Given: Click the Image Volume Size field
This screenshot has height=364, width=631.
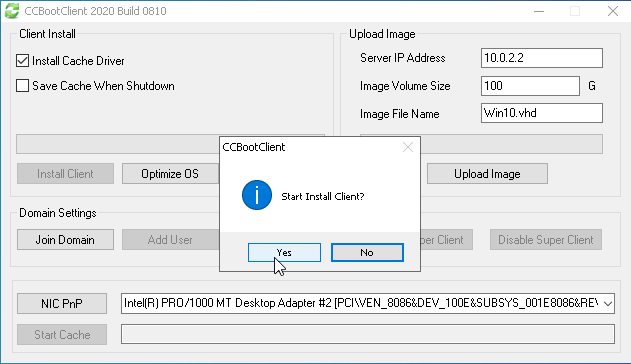Looking at the screenshot, I should pyautogui.click(x=530, y=86).
